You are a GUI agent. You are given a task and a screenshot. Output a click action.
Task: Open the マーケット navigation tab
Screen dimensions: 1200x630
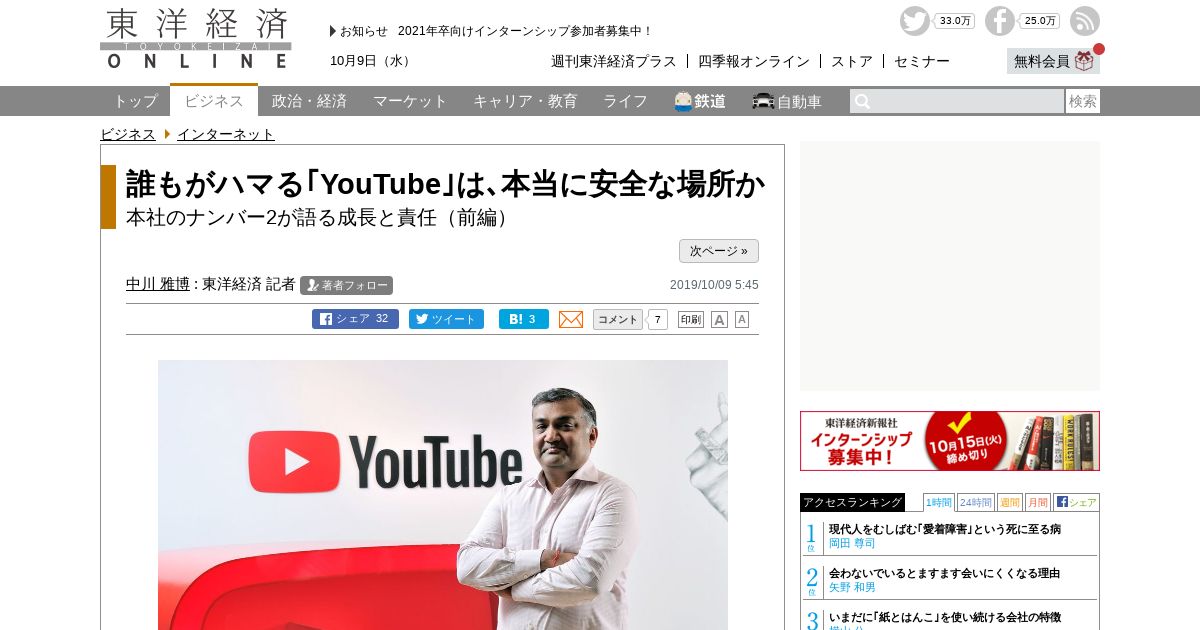[410, 101]
